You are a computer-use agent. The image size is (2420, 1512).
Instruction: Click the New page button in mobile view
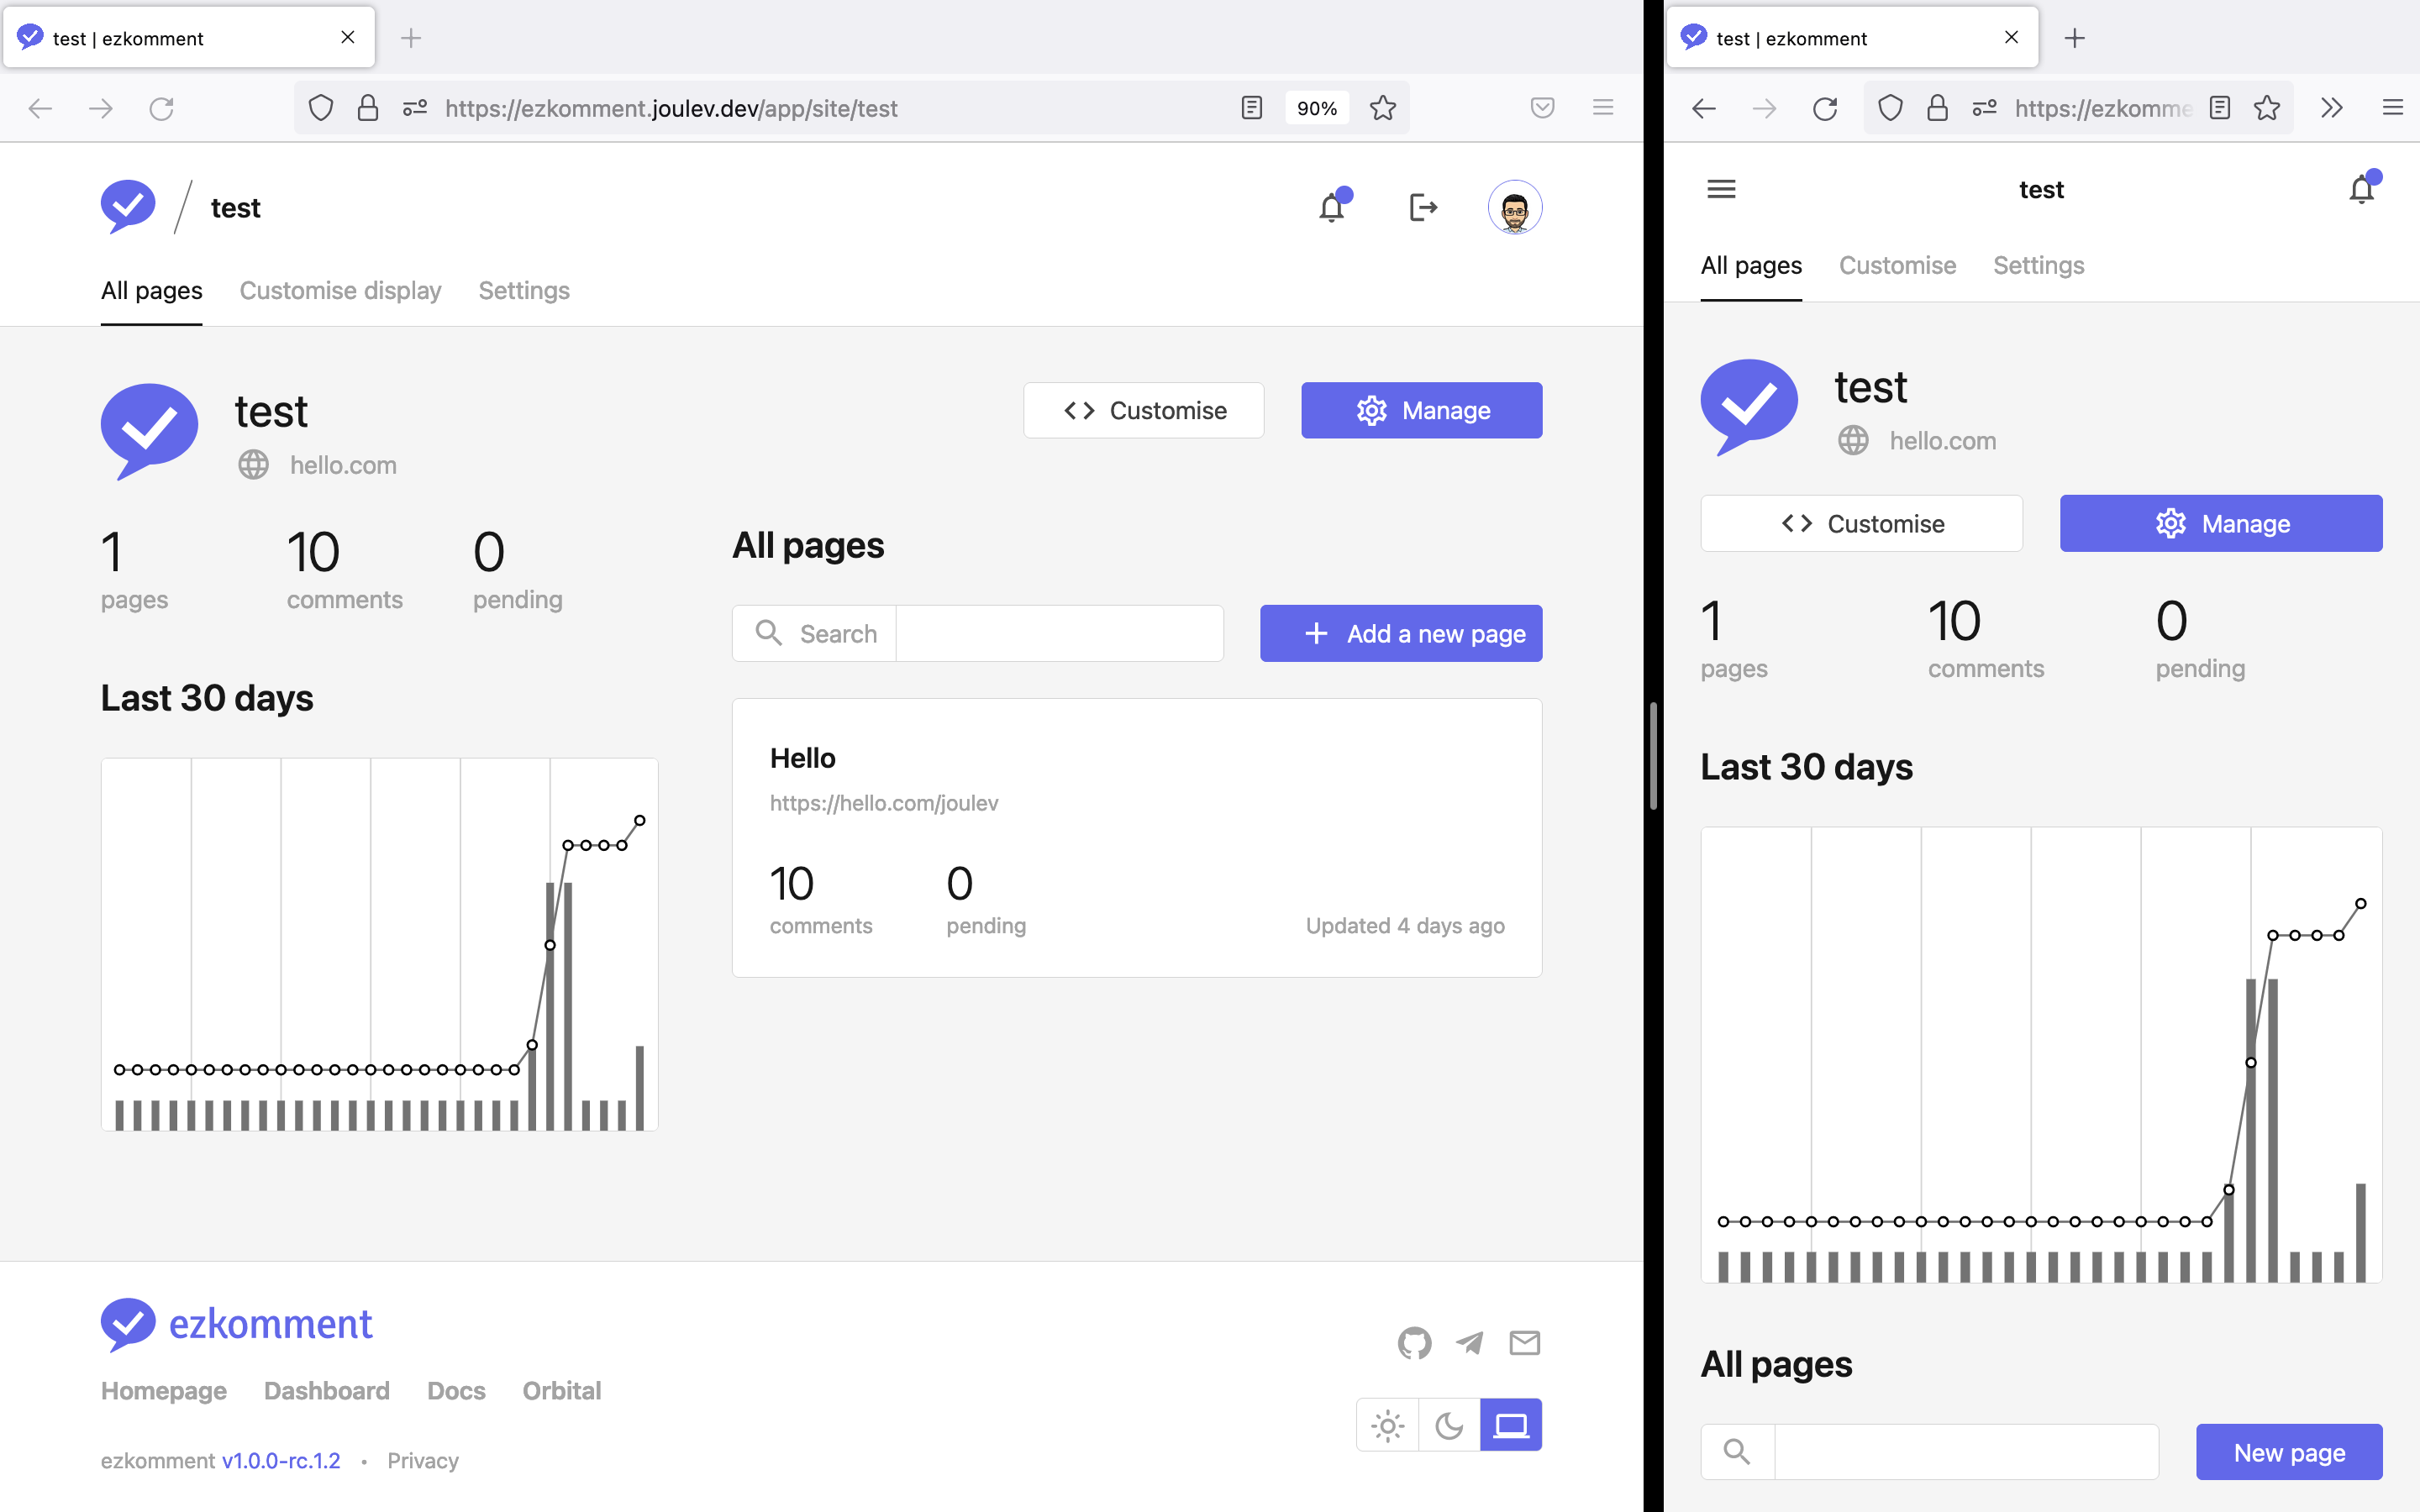point(2289,1449)
